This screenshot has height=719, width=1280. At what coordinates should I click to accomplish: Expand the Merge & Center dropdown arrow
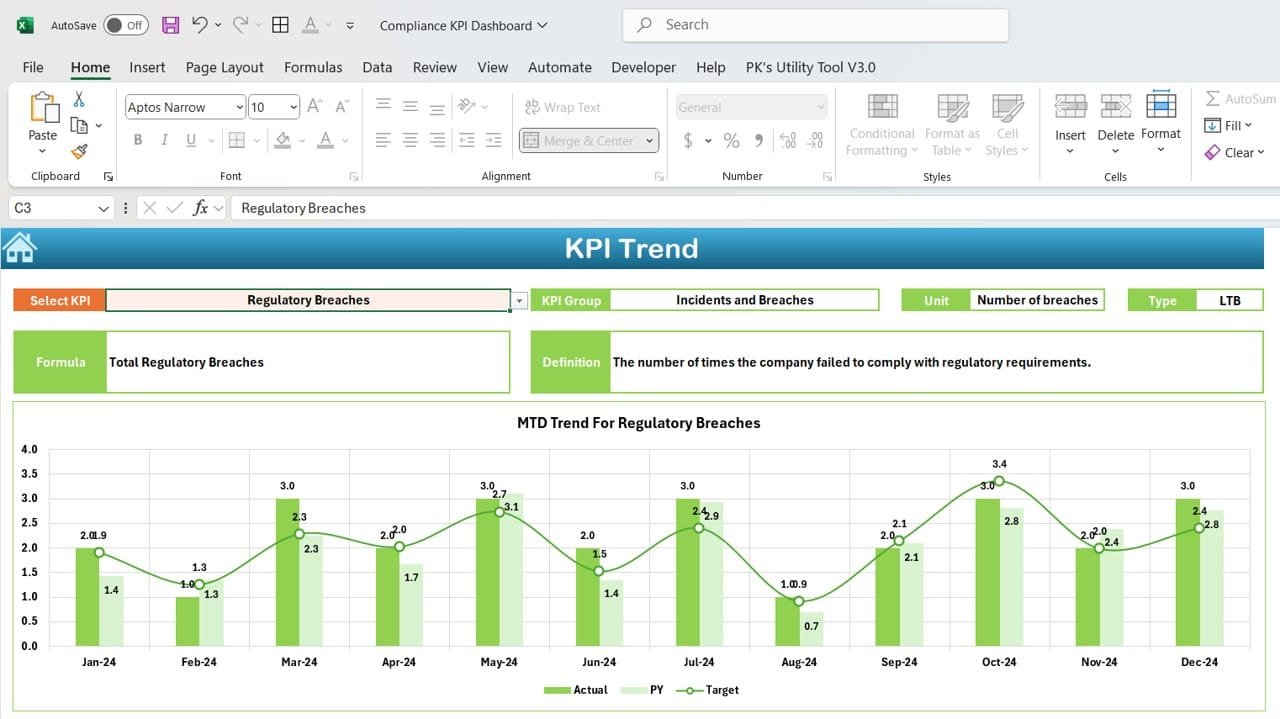(649, 141)
